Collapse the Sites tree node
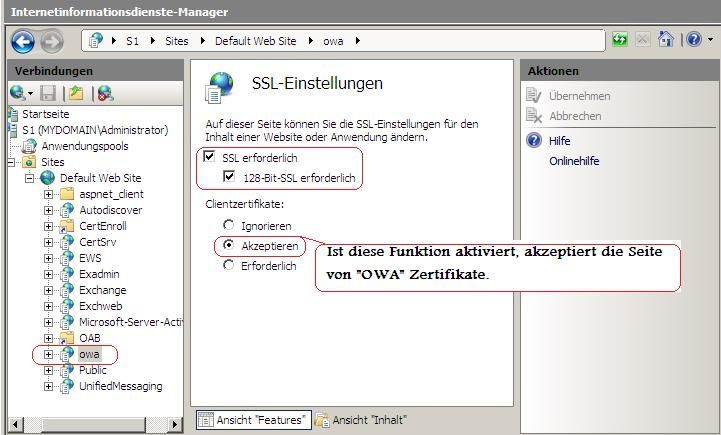Screen dimensions: 721x435 tap(11, 162)
